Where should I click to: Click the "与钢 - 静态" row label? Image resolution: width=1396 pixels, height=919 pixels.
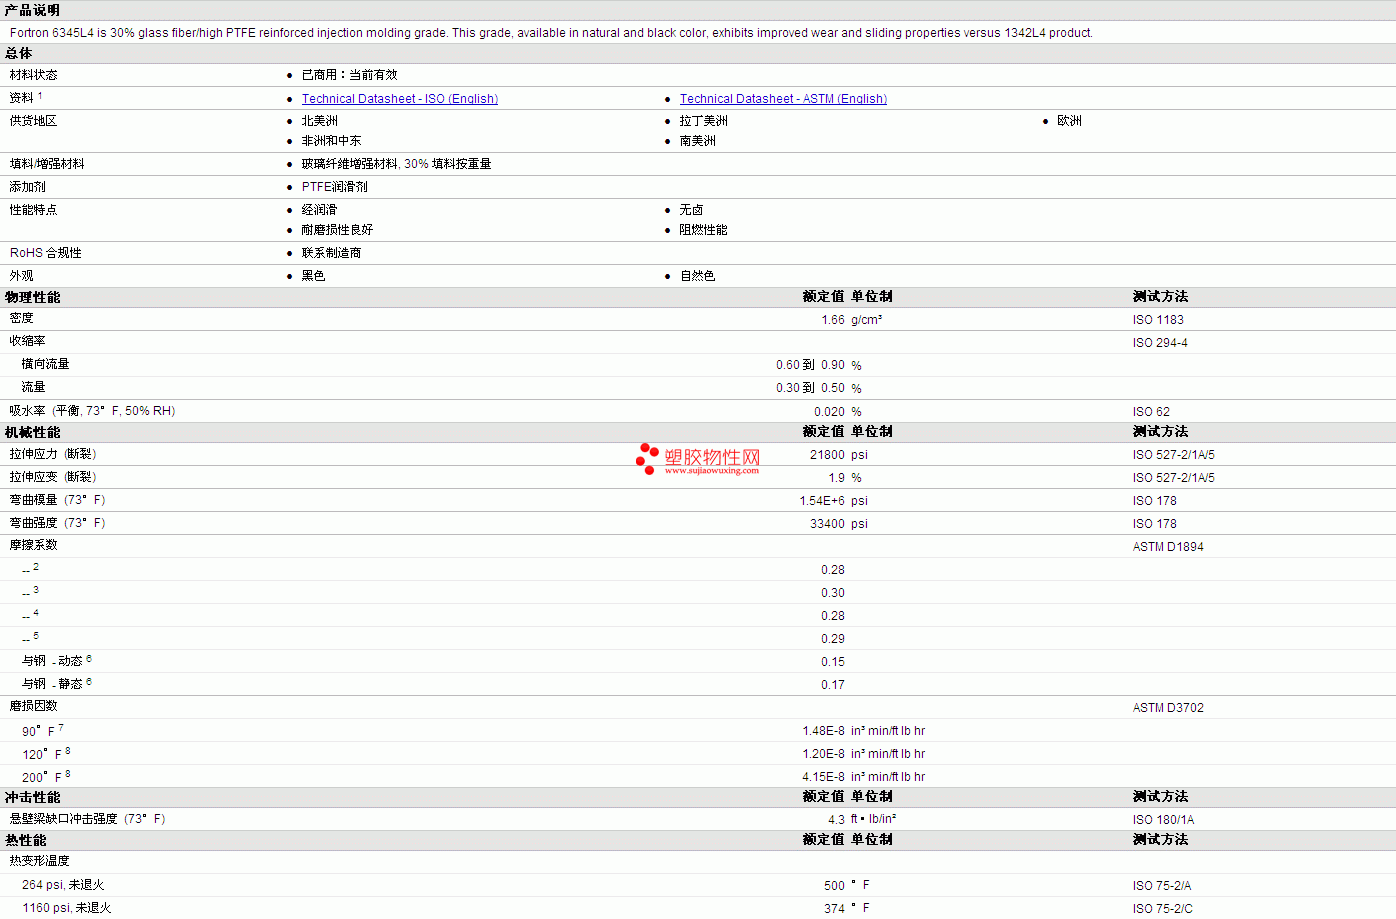[x=56, y=684]
